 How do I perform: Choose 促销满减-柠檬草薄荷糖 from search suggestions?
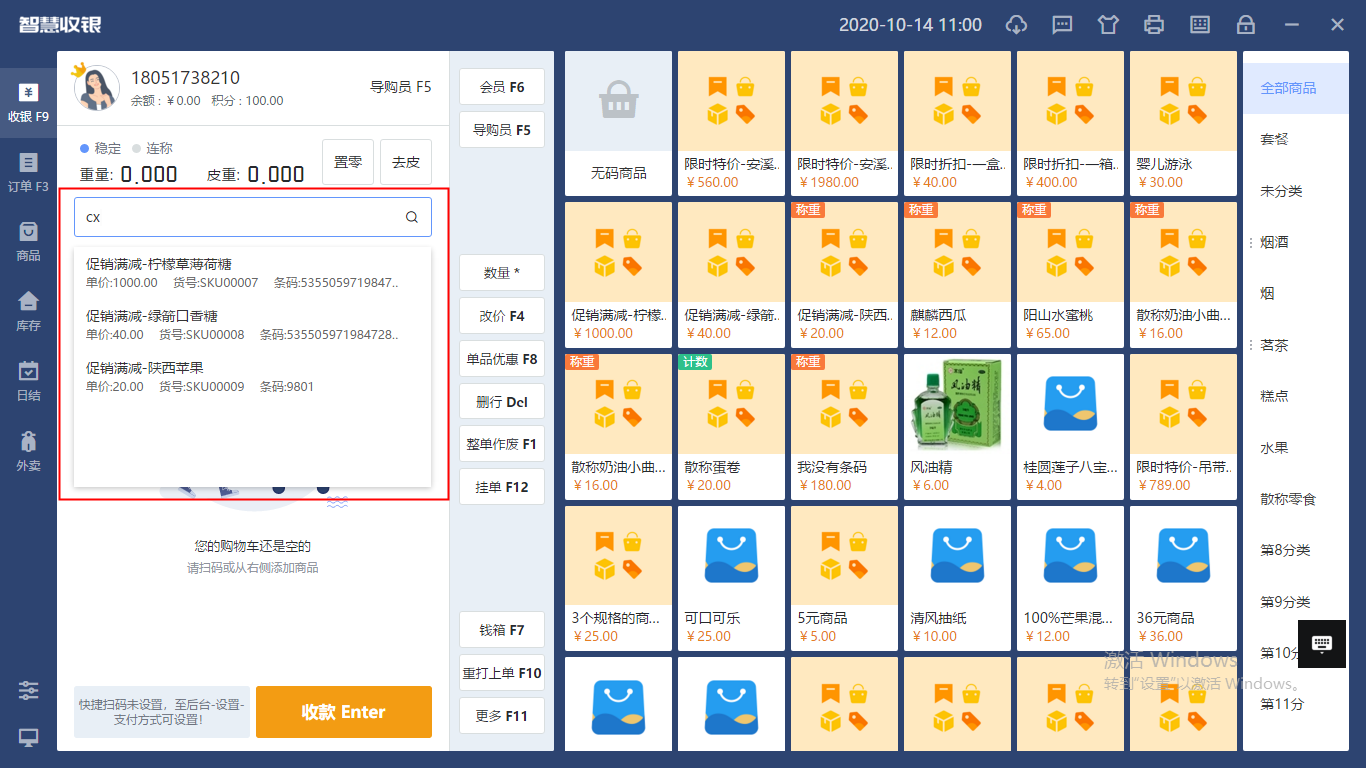159,264
